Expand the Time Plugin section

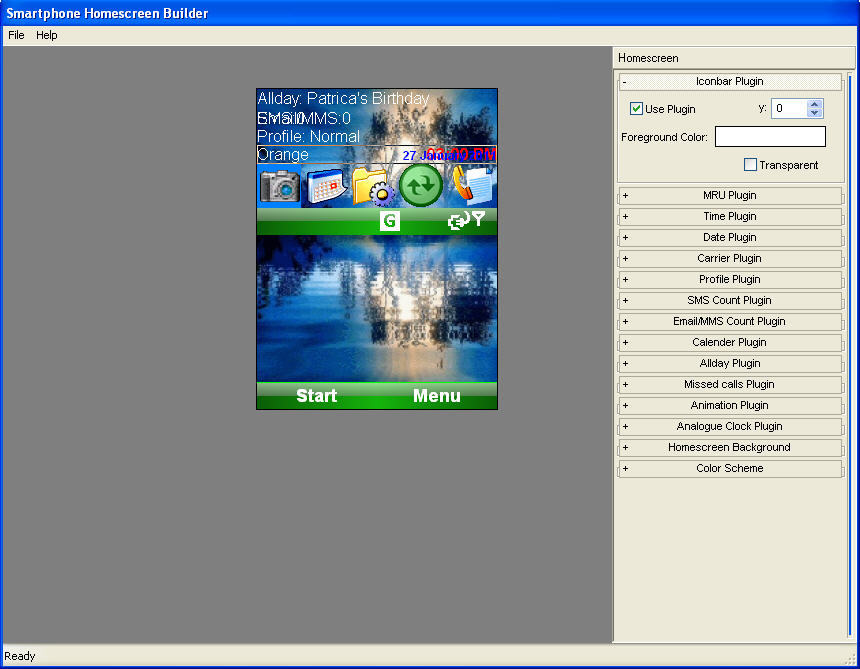pos(729,217)
